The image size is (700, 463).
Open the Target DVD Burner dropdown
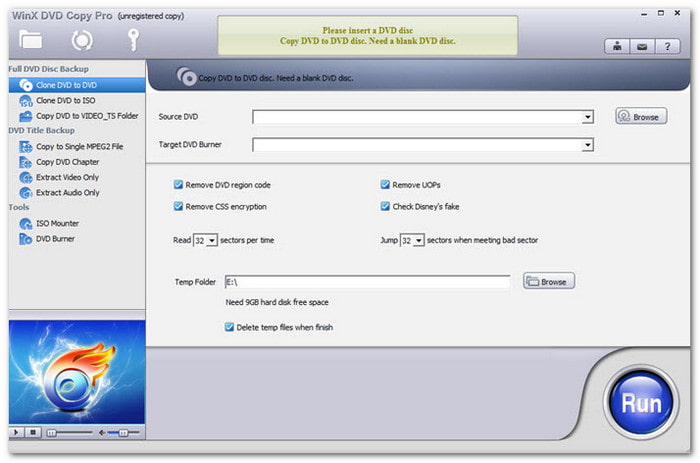click(588, 145)
